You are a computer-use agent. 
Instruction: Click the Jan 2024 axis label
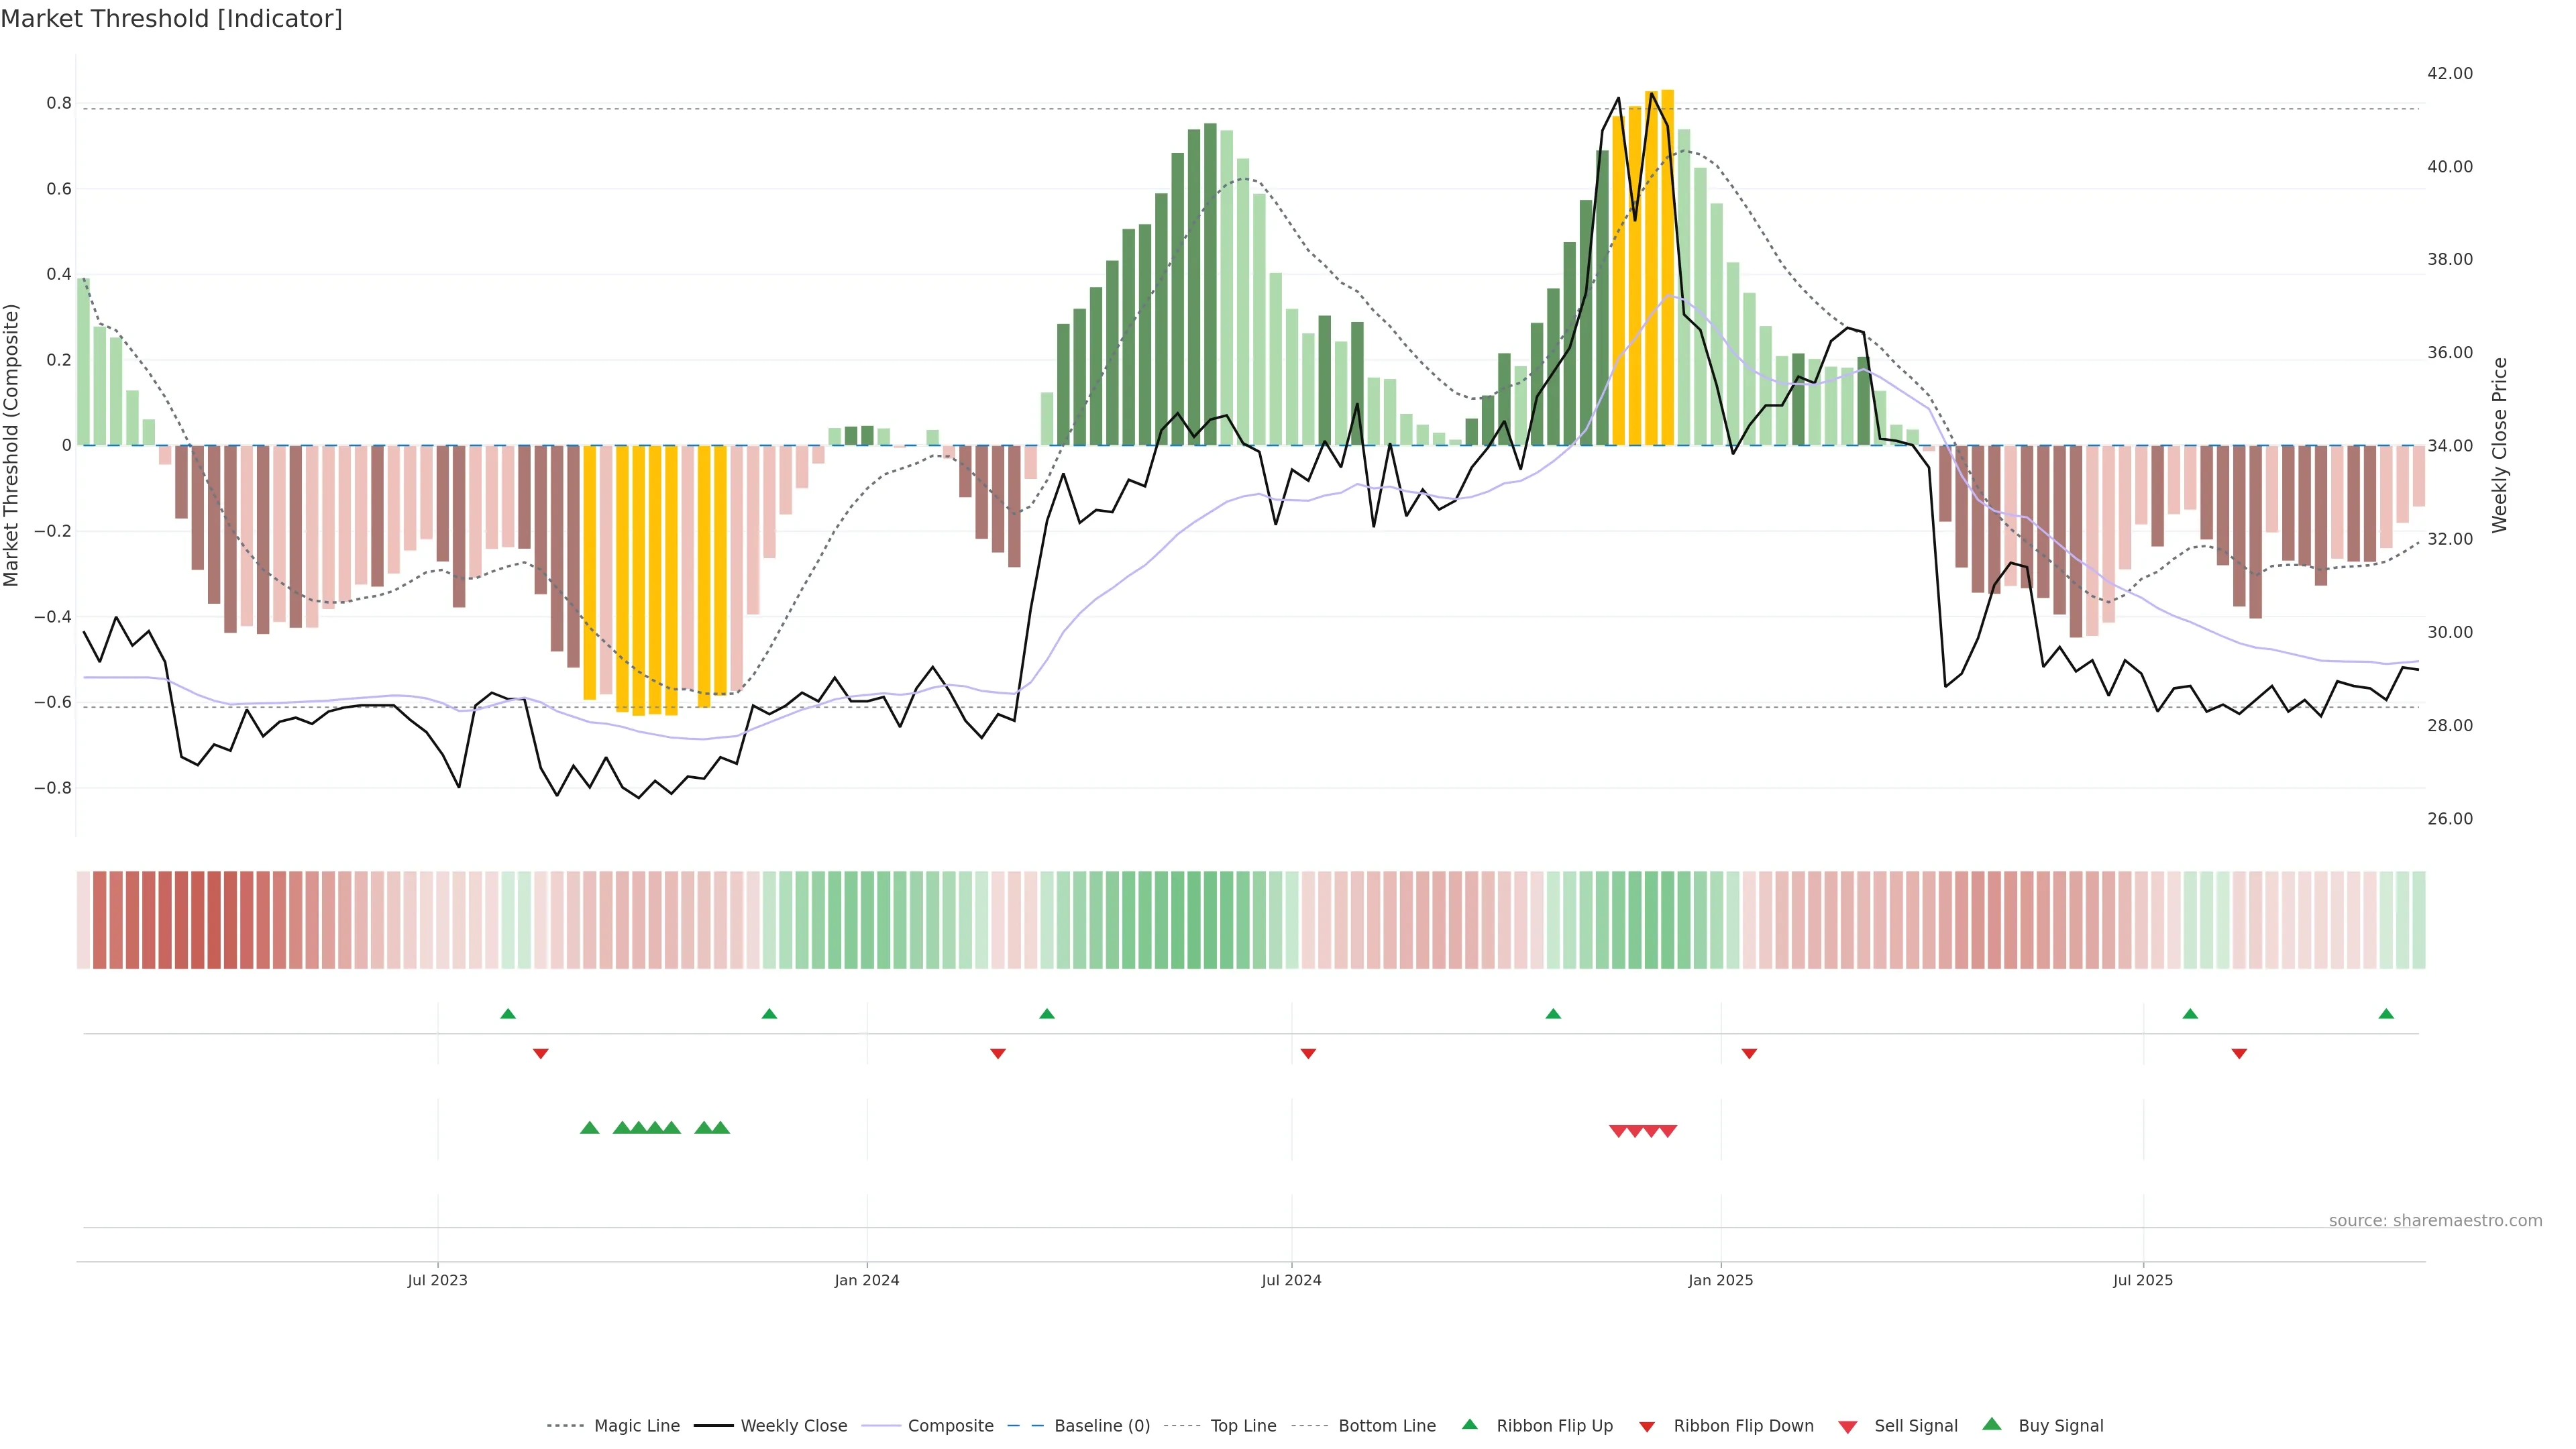click(866, 1280)
